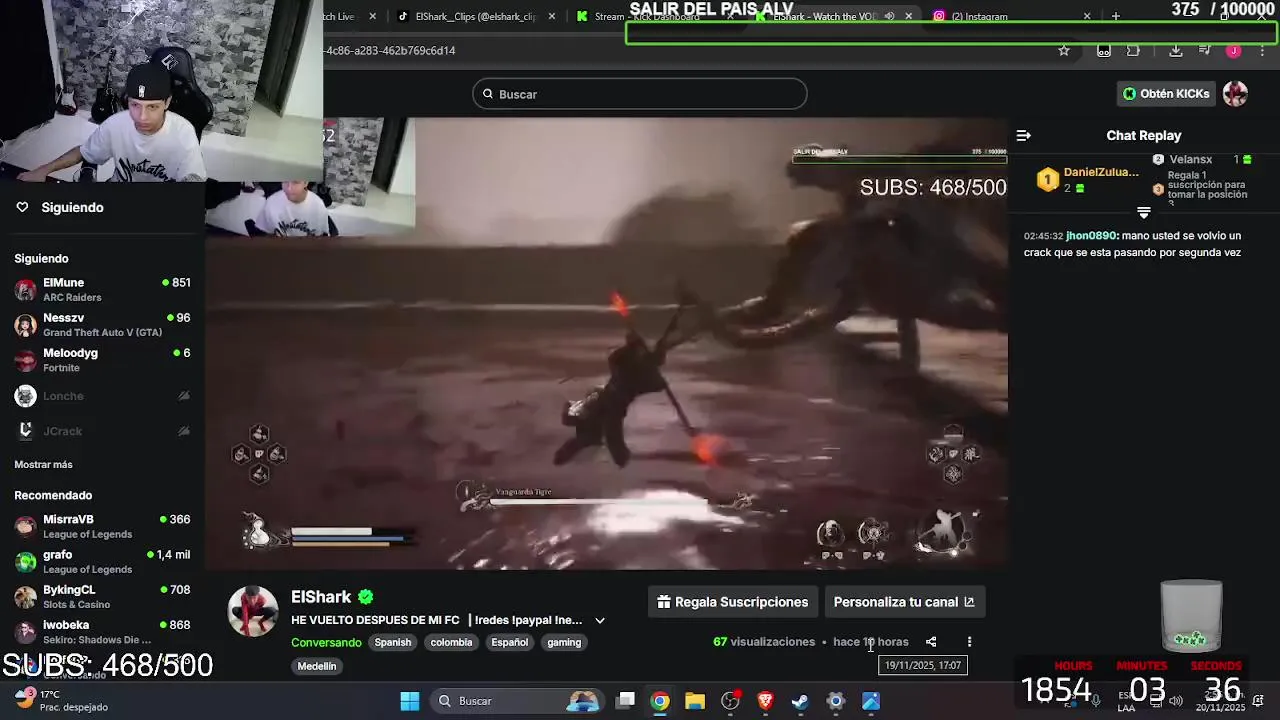Open Brave browser from the taskbar
This screenshot has width=1280, height=720.
click(765, 701)
